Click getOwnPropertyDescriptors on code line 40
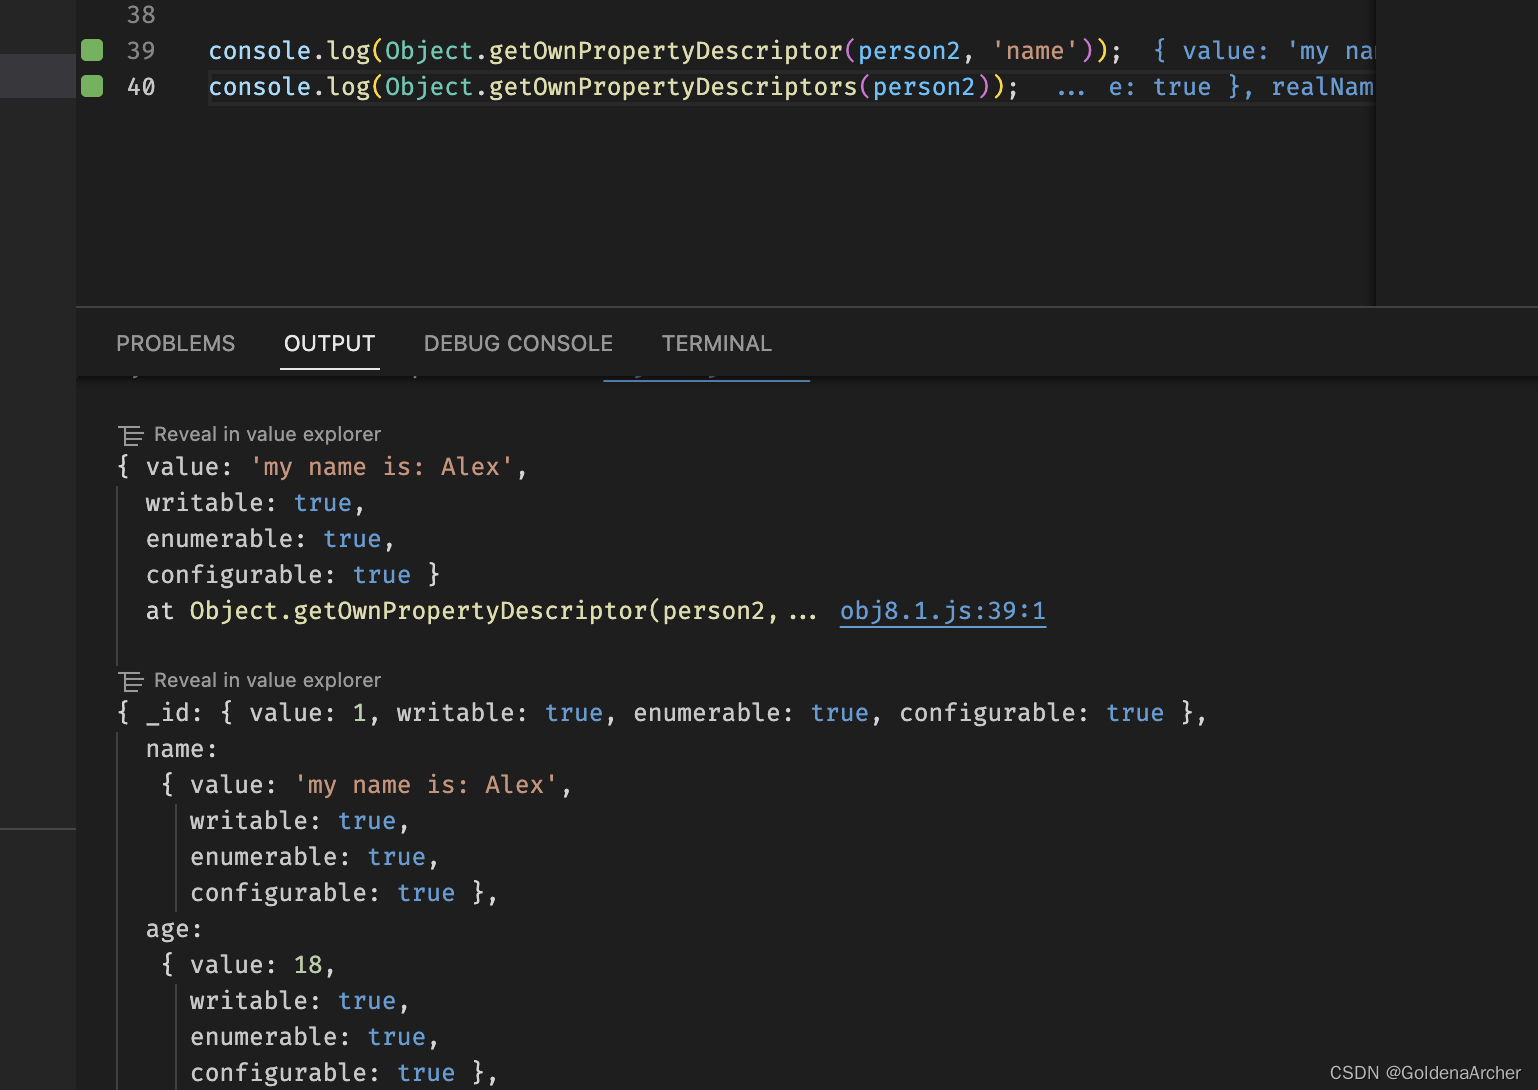This screenshot has width=1538, height=1090. click(673, 87)
